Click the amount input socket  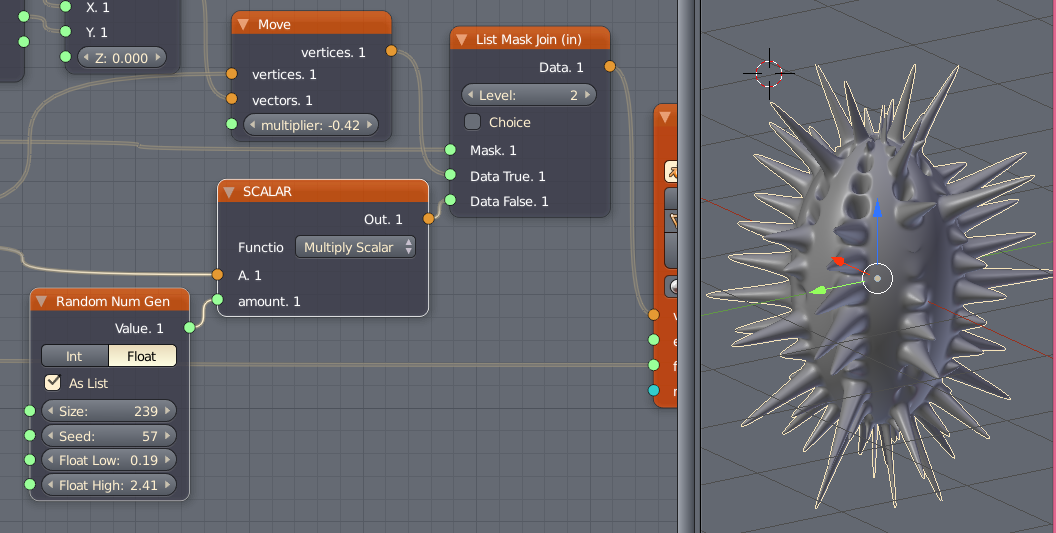(218, 300)
